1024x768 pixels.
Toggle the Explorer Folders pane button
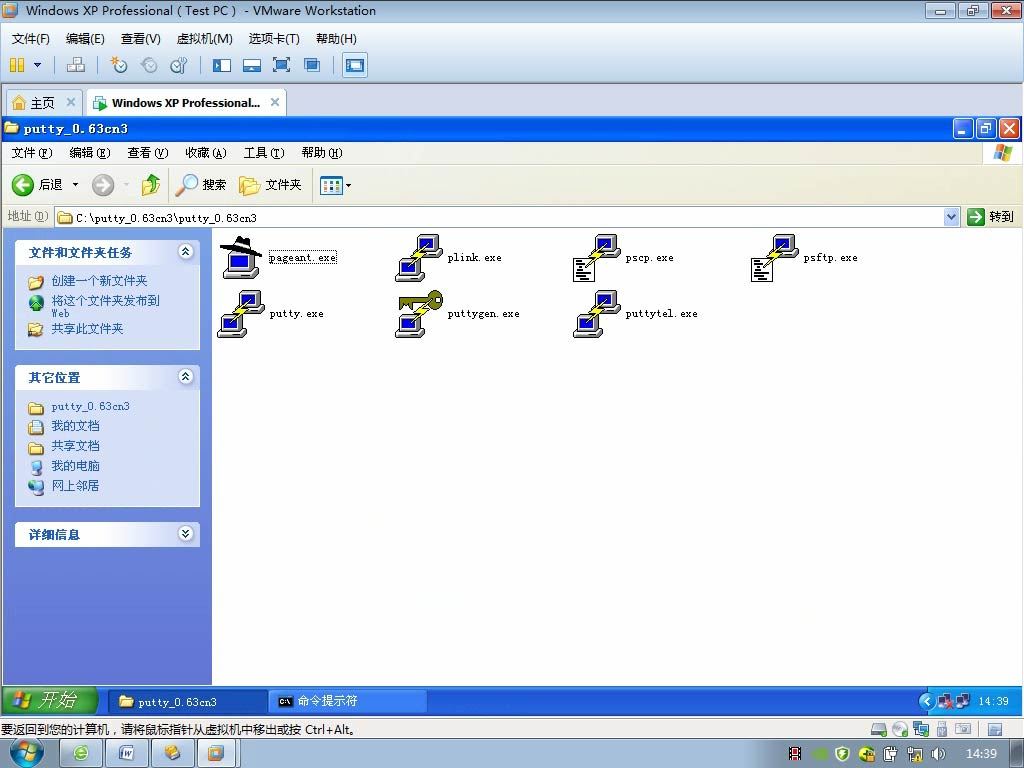tap(270, 185)
